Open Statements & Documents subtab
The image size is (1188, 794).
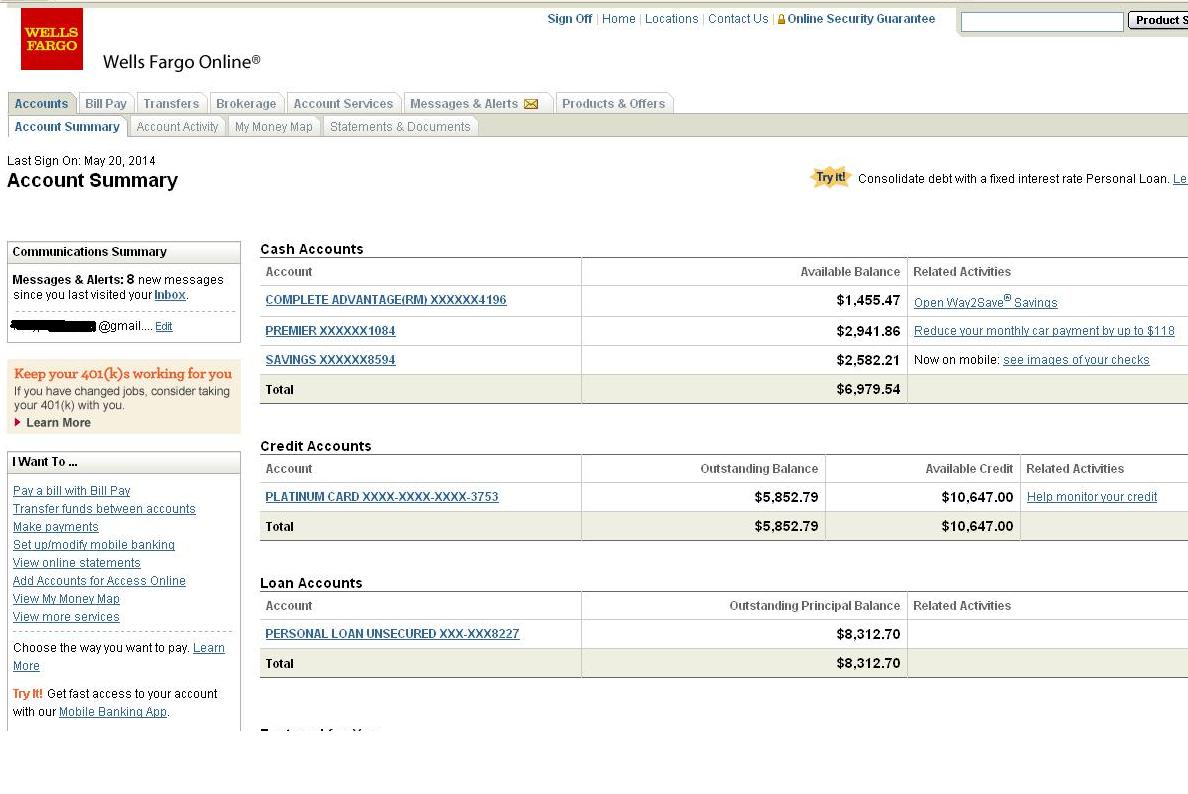[x=400, y=127]
